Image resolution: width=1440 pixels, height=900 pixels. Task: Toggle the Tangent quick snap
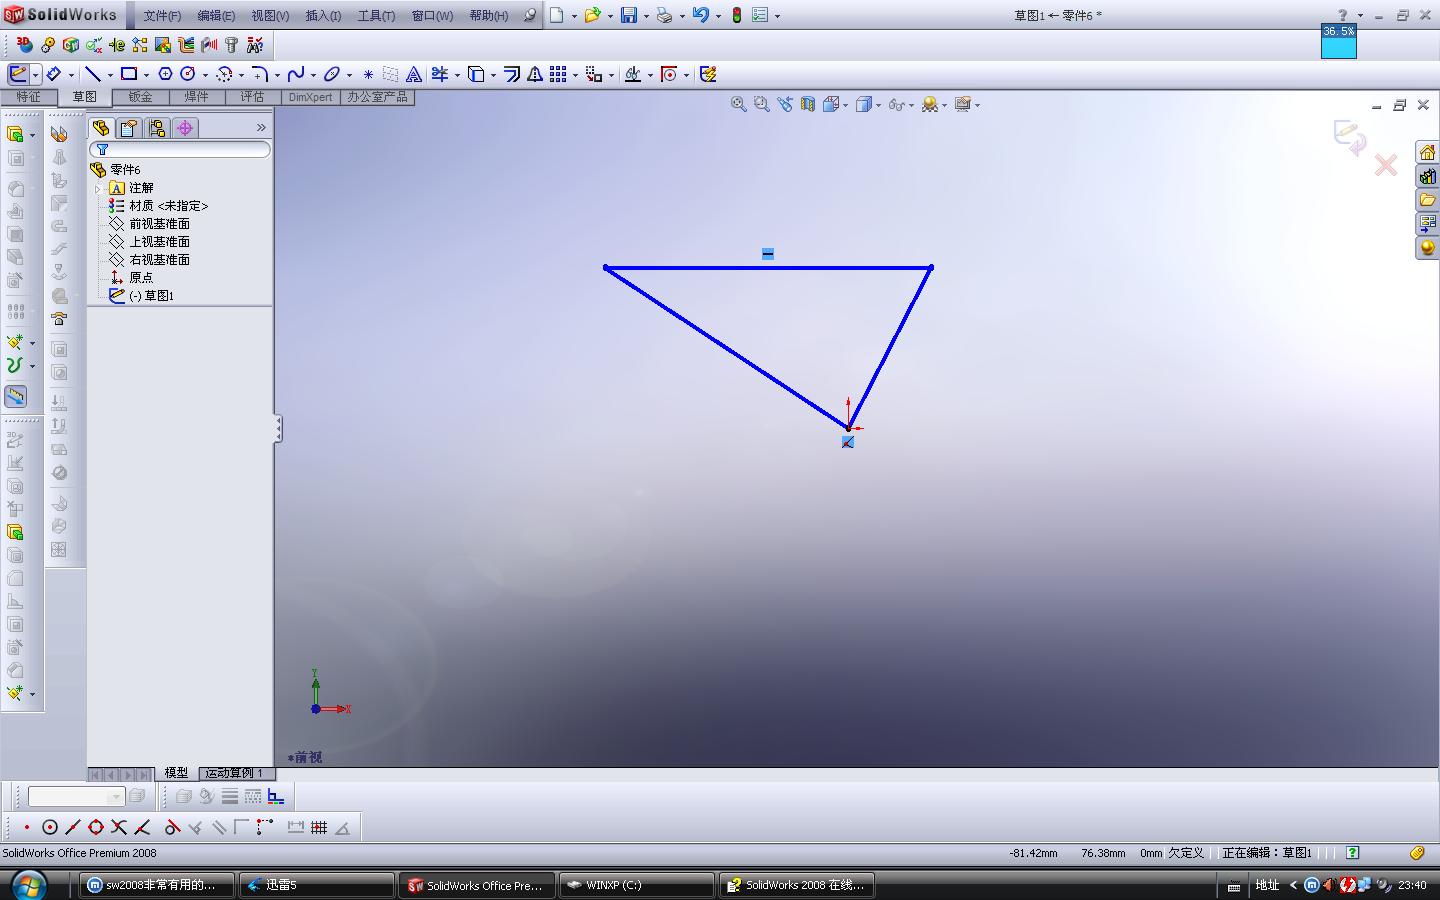[172, 827]
